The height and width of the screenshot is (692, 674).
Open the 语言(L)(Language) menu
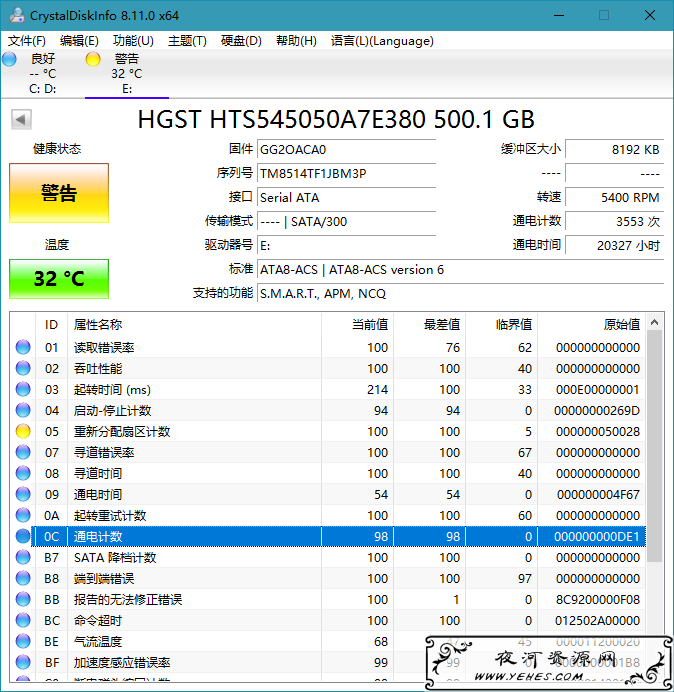click(x=382, y=41)
